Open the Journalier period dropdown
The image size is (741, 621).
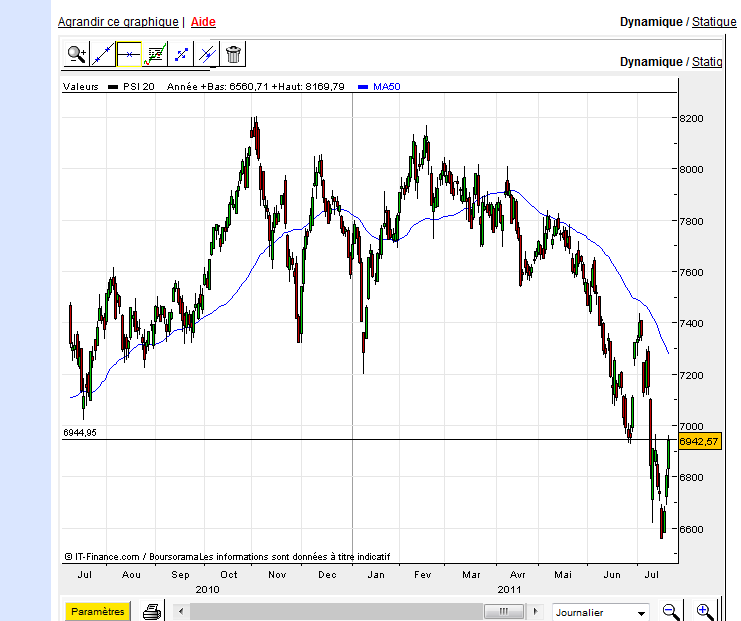[x=601, y=612]
